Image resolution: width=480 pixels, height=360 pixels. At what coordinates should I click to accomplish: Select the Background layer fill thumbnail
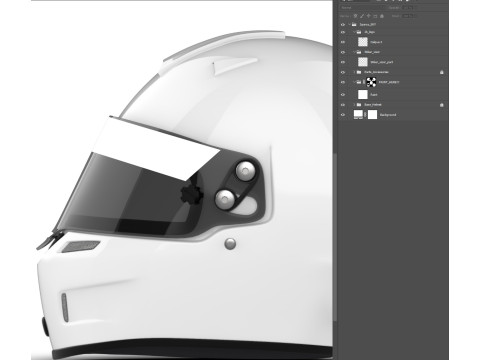358,115
